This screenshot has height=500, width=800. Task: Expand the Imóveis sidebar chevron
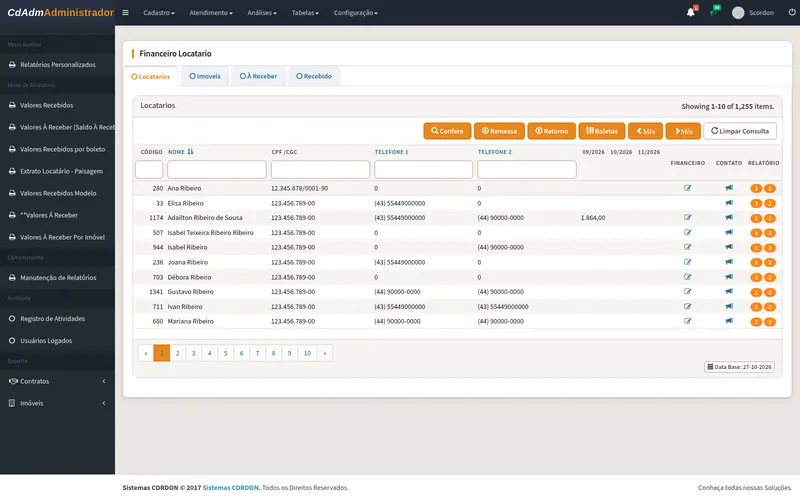(104, 403)
